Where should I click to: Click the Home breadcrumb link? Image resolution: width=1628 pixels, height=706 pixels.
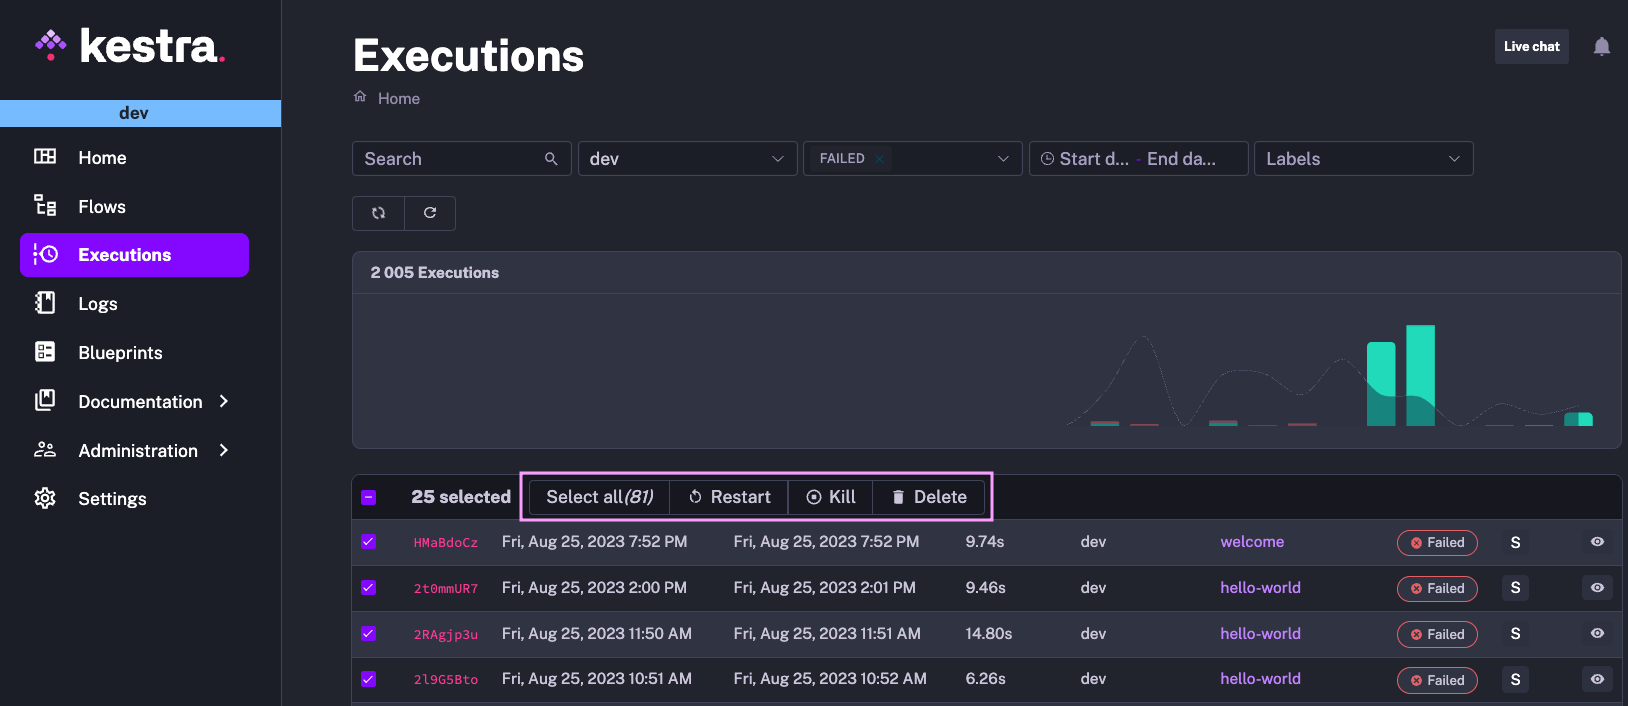coord(399,98)
